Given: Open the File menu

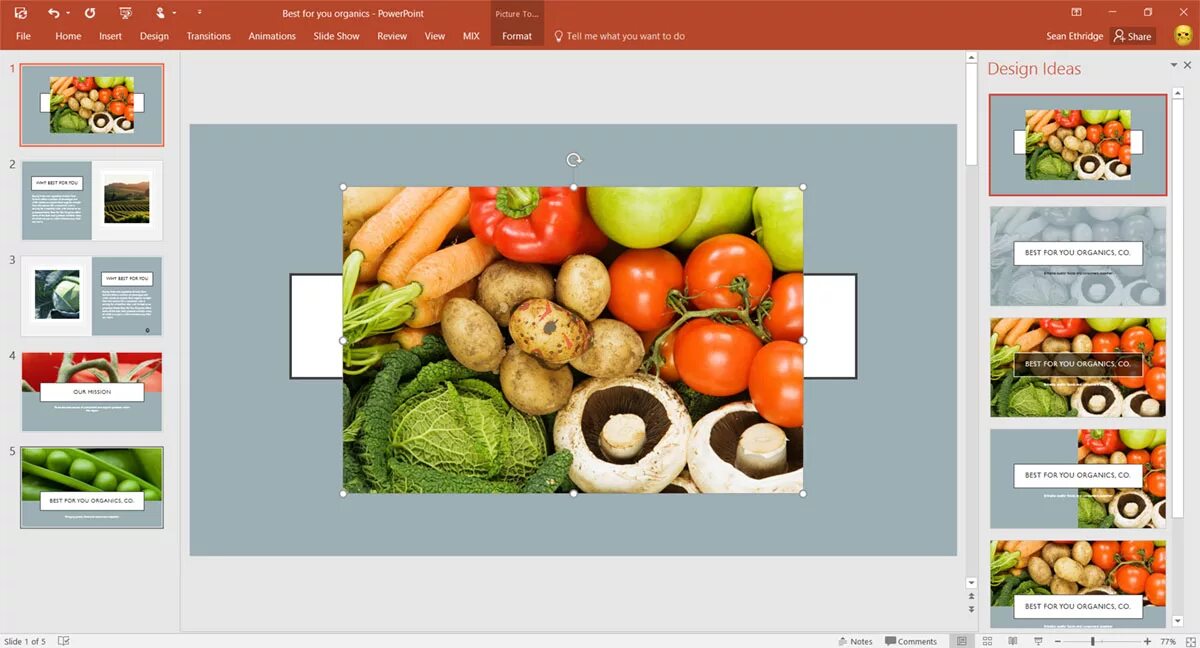Looking at the screenshot, I should click(23, 36).
